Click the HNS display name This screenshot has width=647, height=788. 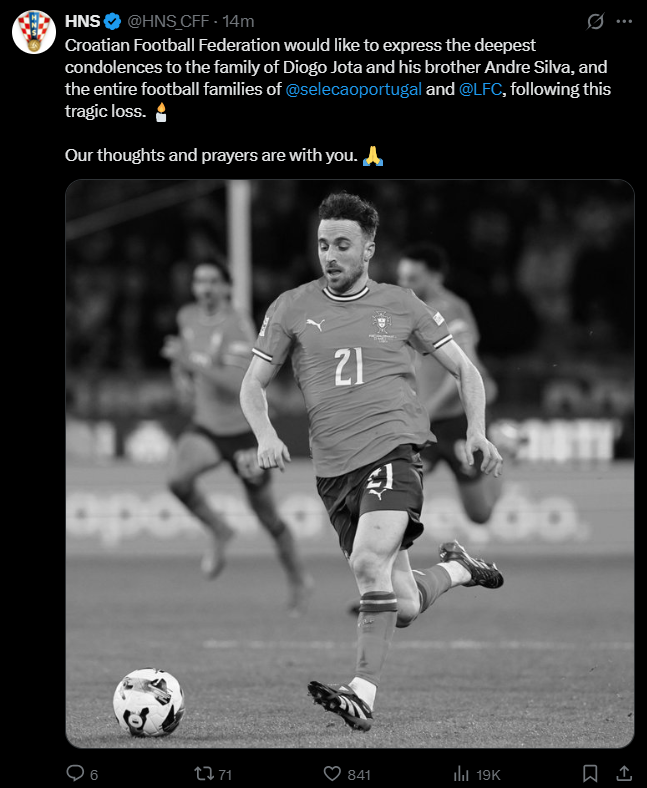coord(82,21)
